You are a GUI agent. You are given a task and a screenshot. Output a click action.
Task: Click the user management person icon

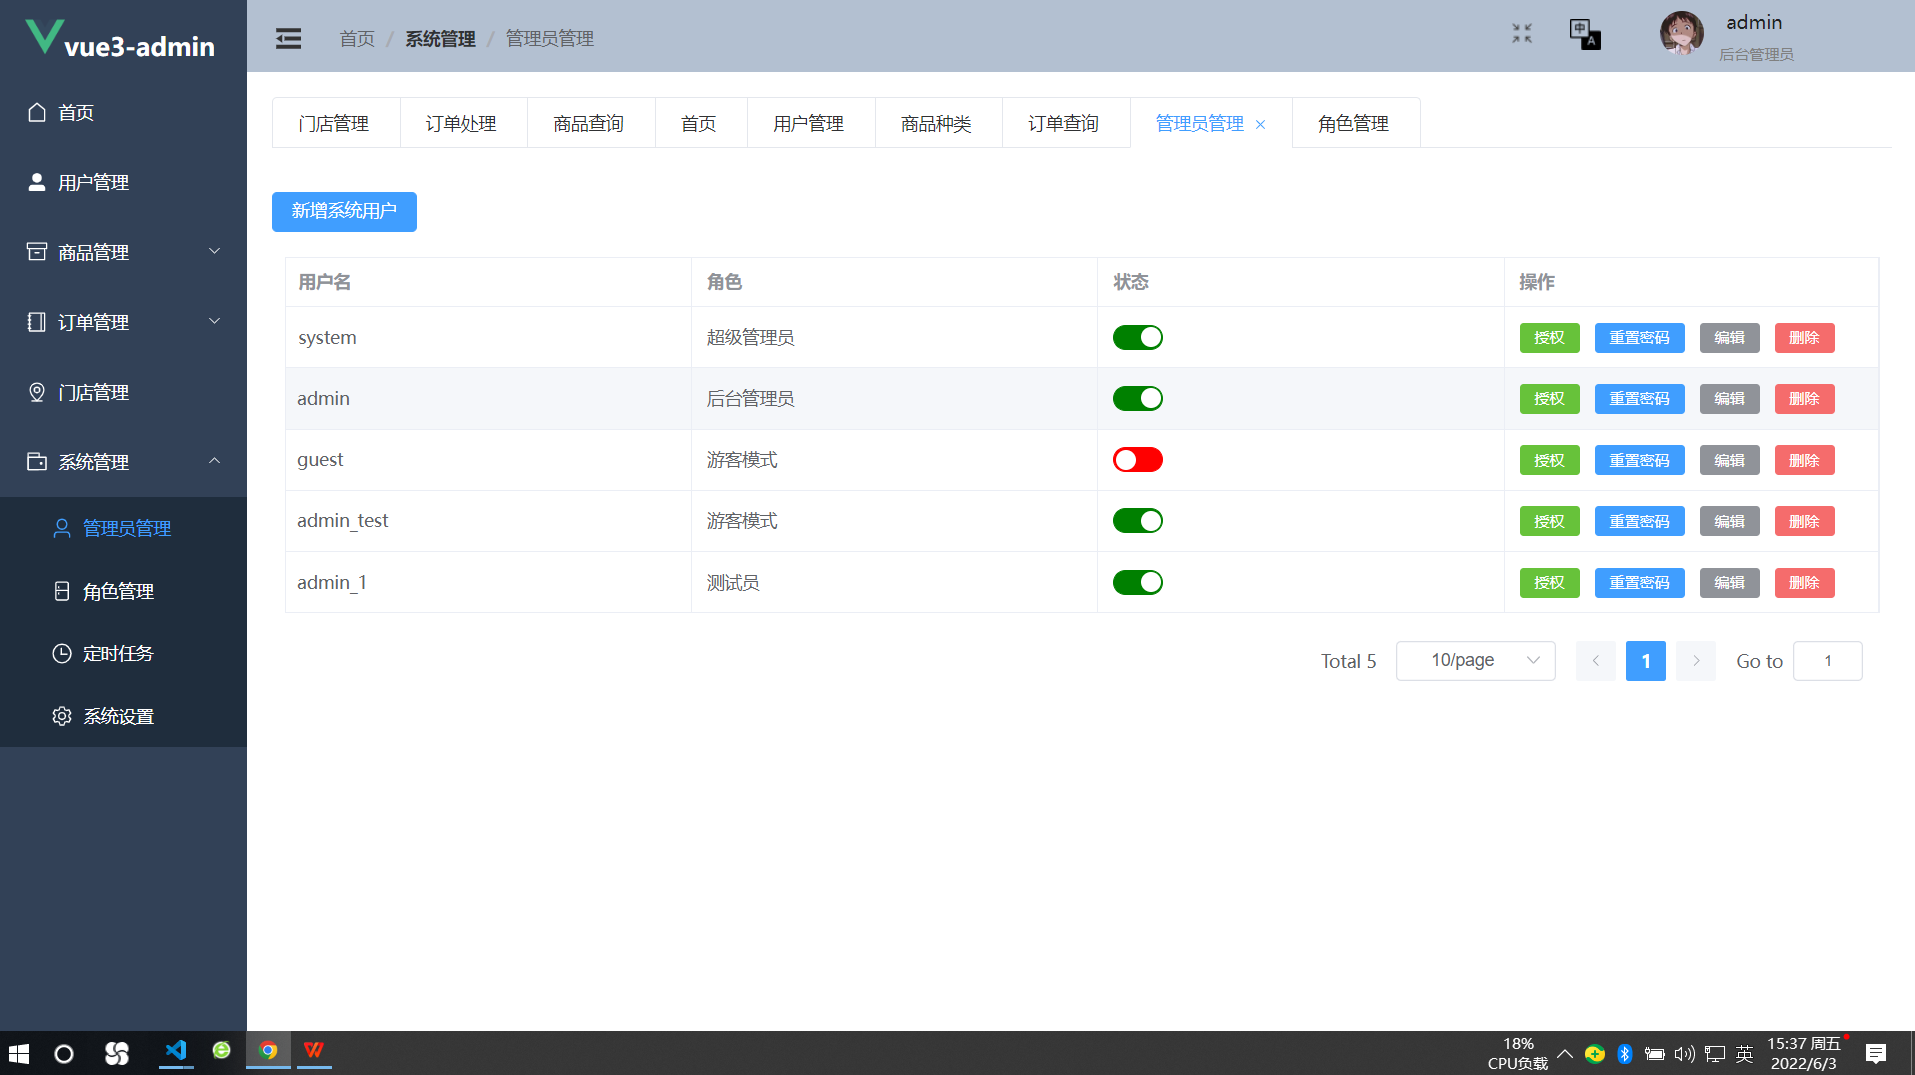click(x=37, y=182)
